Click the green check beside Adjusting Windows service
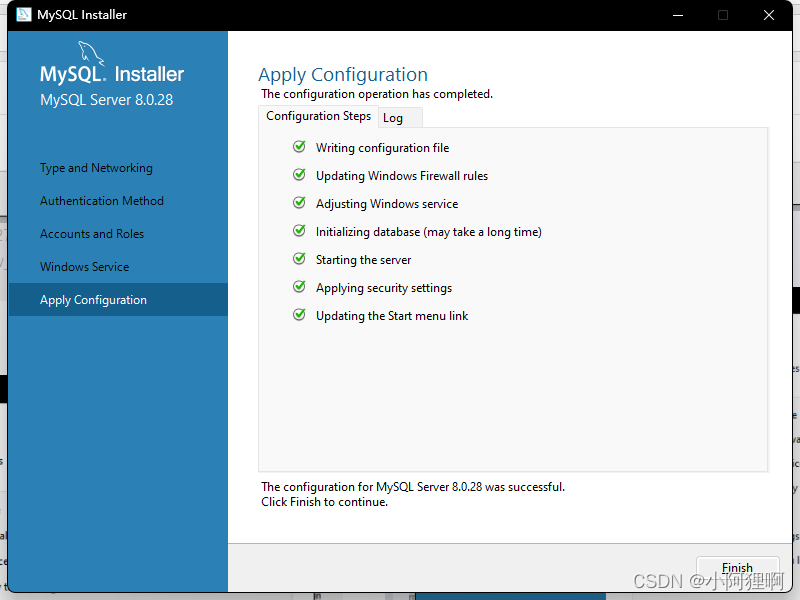 click(x=299, y=203)
